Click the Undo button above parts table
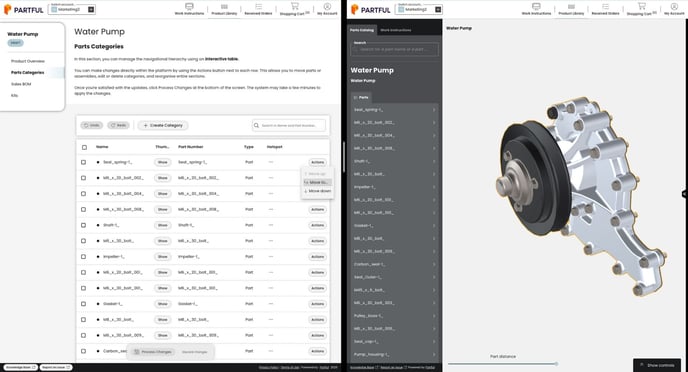688x372 pixels. (x=91, y=125)
